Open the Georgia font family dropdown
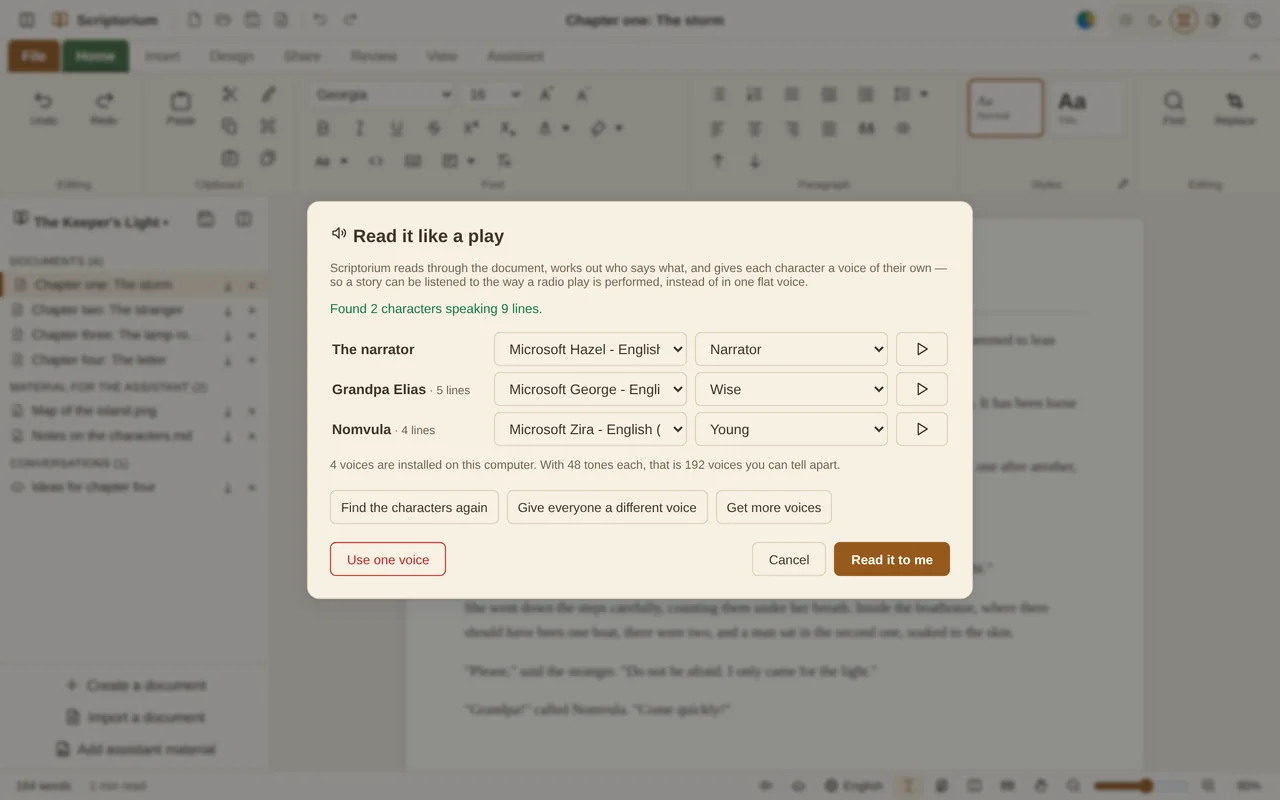The image size is (1280, 800). click(x=384, y=94)
